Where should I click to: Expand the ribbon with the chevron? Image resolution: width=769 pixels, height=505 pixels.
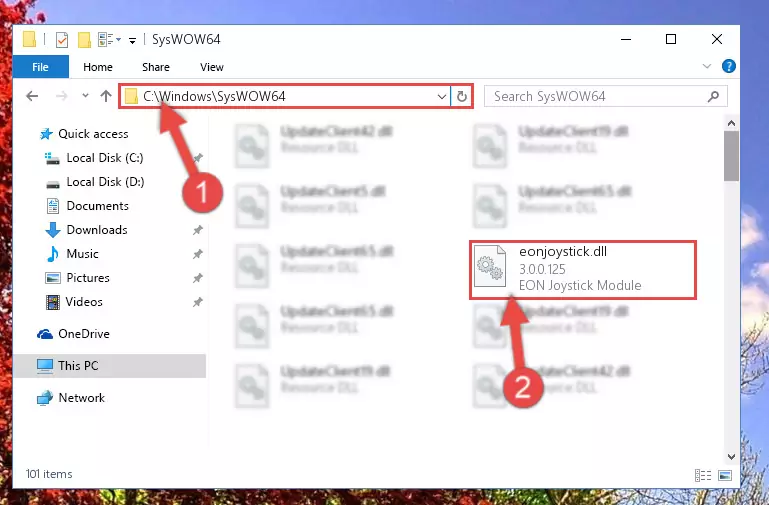[707, 66]
